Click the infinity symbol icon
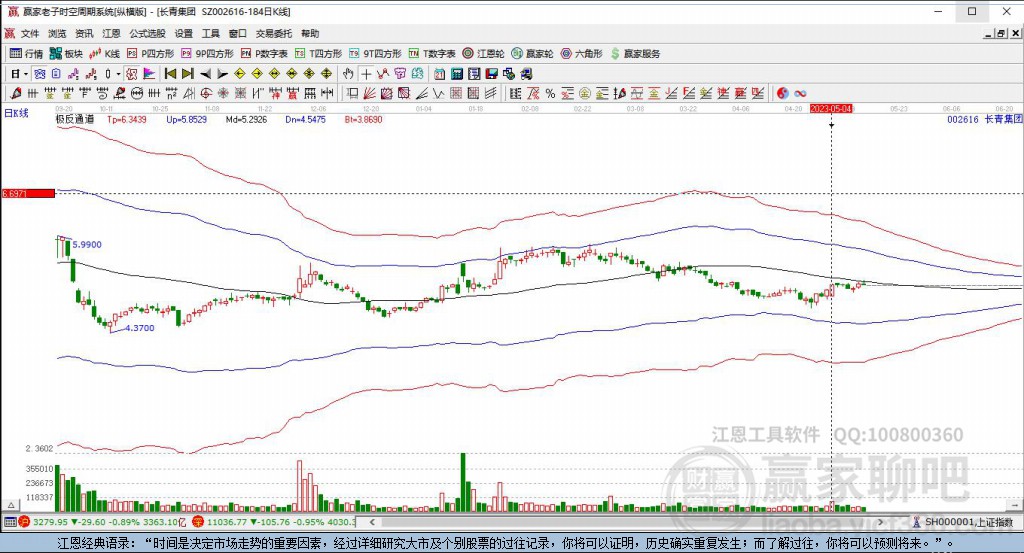Viewport: 1024px width, 553px height. click(800, 93)
